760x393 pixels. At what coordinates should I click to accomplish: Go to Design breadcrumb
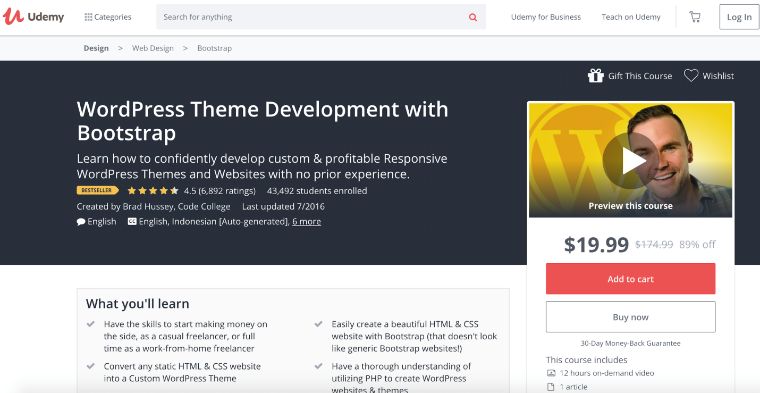tap(96, 48)
